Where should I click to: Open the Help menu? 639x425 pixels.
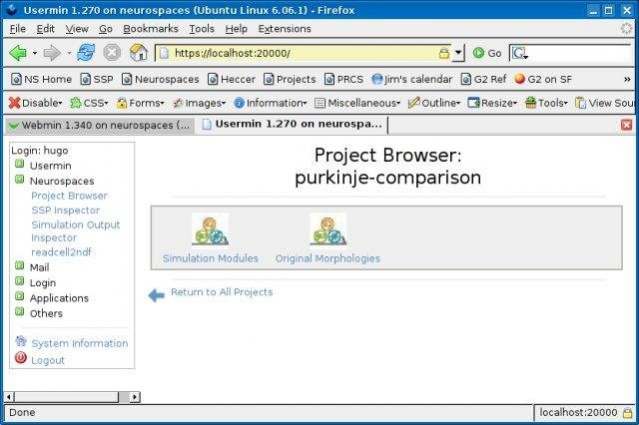point(236,29)
